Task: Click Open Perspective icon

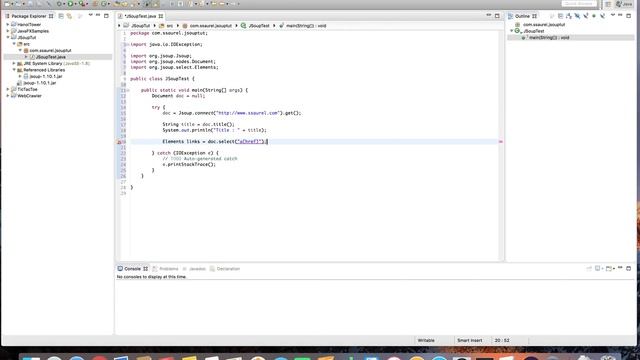Action: (x=608, y=4)
